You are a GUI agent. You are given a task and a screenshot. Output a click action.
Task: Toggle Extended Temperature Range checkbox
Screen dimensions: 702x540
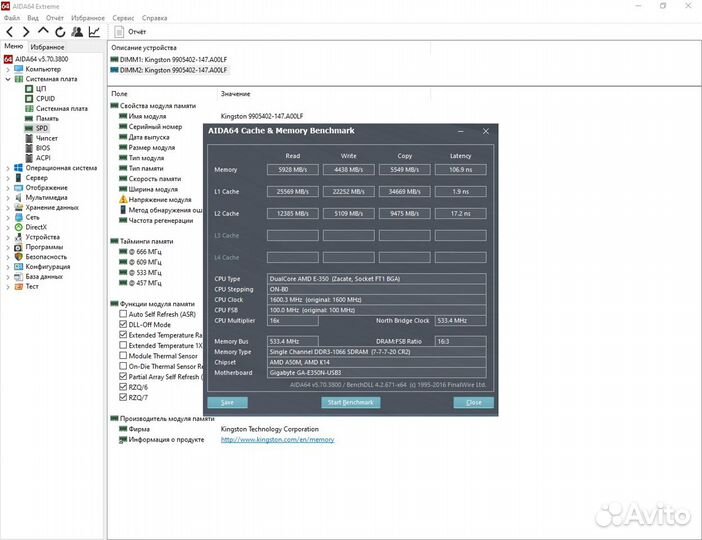point(123,334)
